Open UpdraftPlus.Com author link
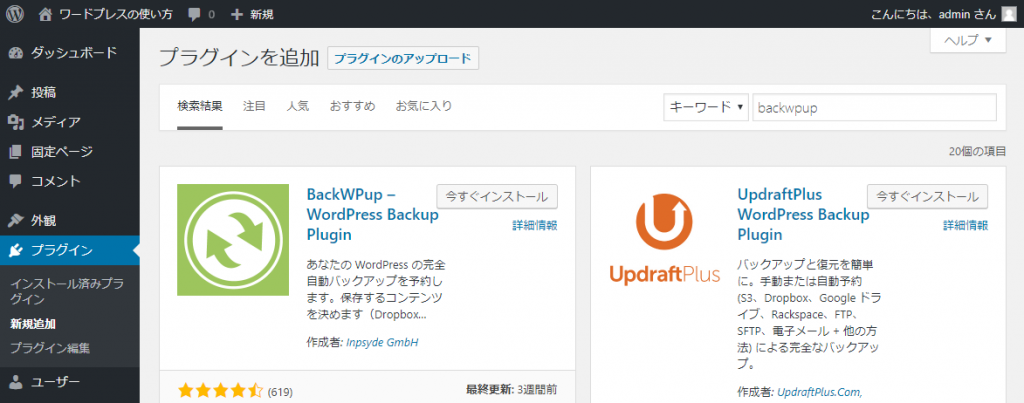This screenshot has height=403, width=1024. [x=819, y=393]
